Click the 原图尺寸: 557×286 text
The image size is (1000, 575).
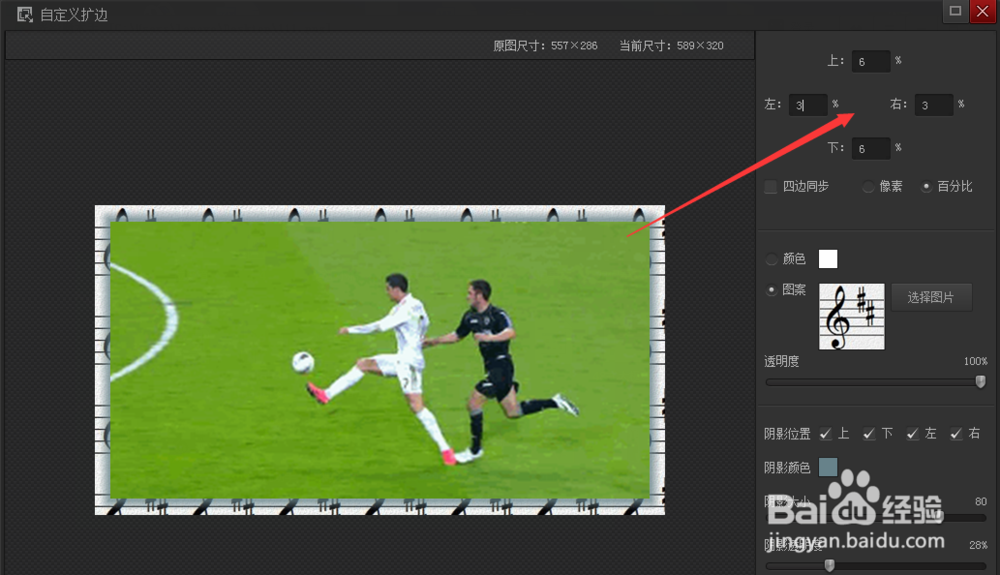[545, 46]
